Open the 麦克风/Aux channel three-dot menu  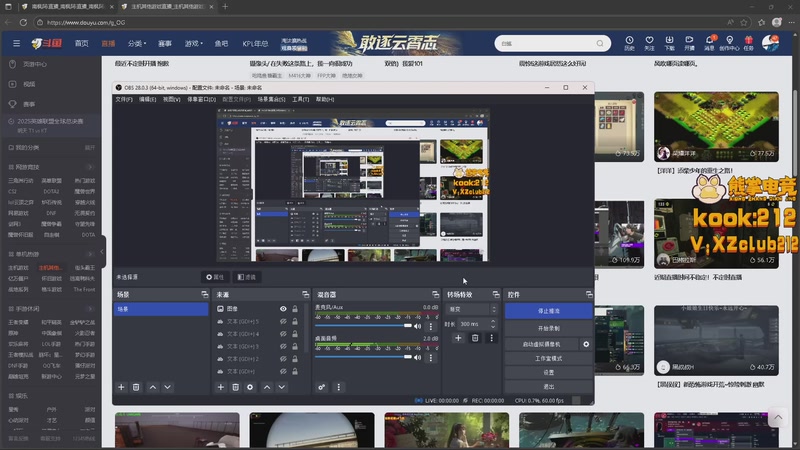click(431, 326)
